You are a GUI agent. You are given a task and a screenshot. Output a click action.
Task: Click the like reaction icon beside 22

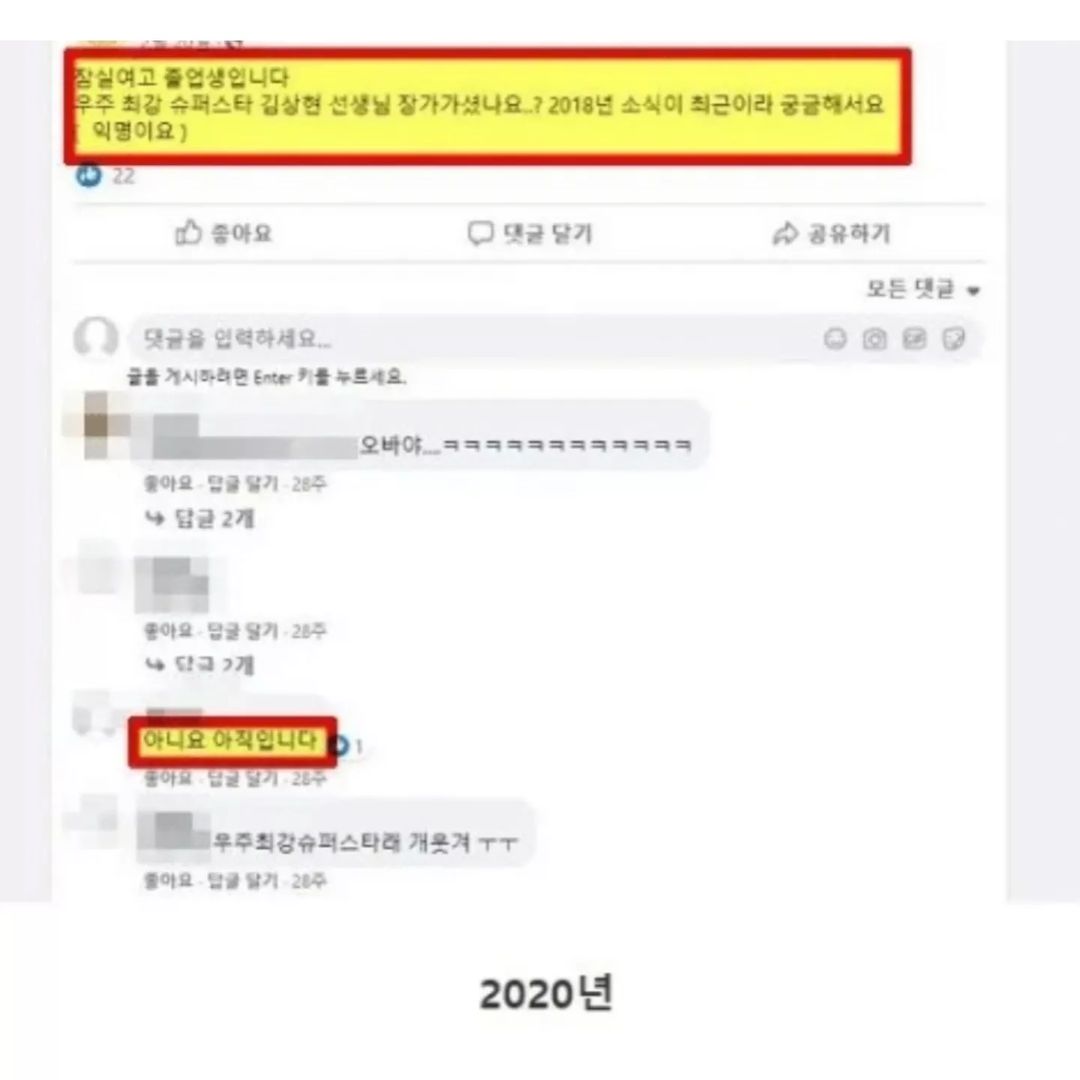pyautogui.click(x=89, y=176)
